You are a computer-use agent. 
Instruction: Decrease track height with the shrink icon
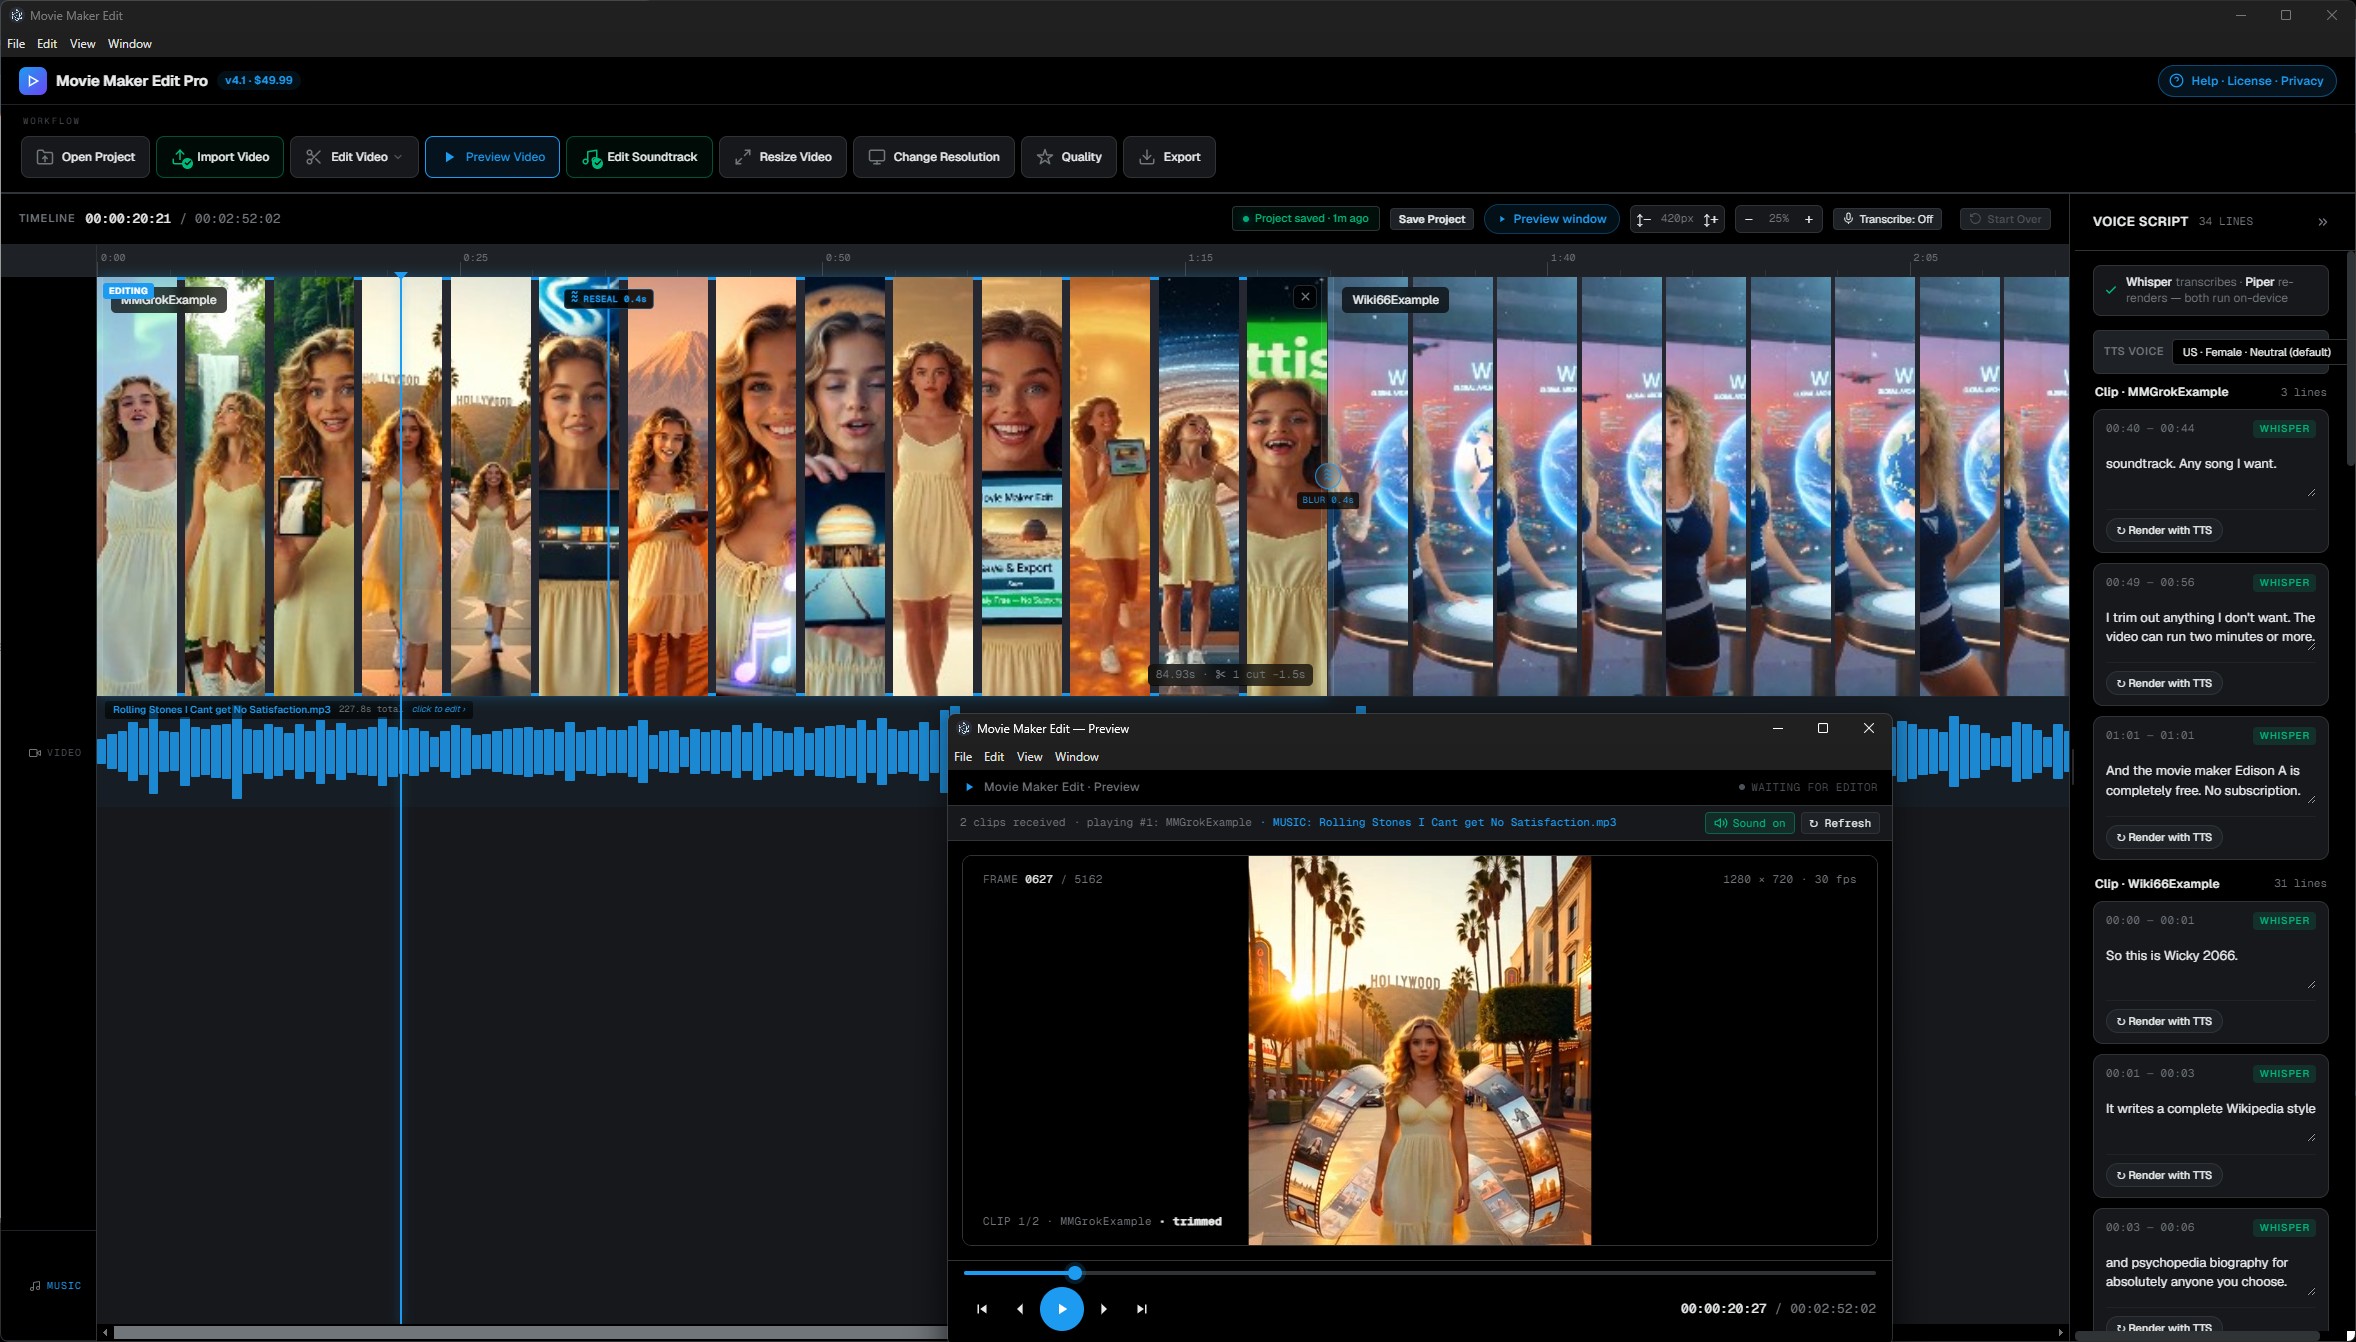tap(1643, 219)
